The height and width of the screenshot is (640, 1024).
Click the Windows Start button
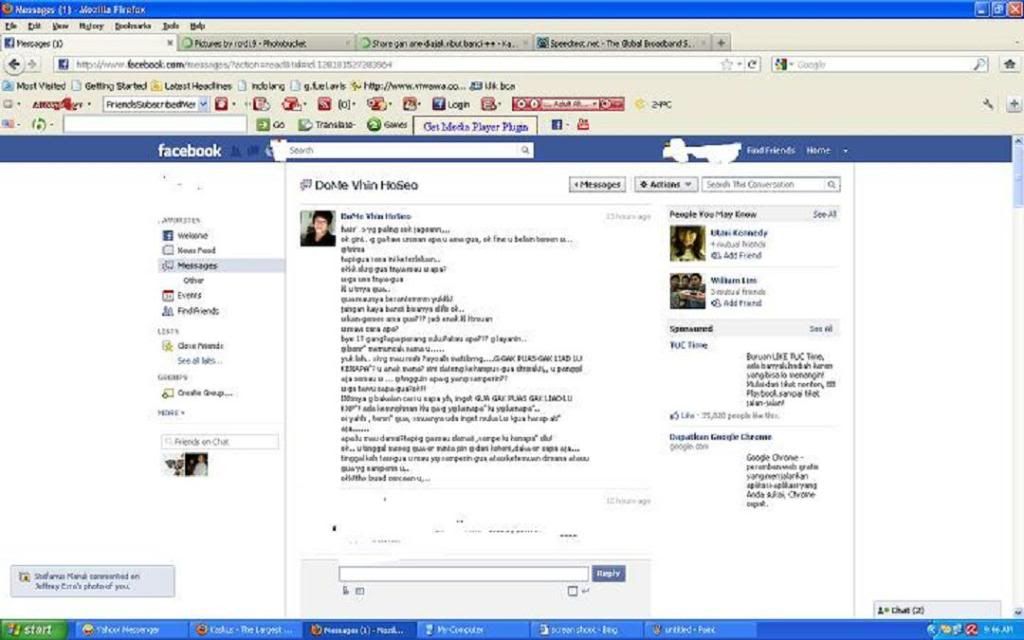[x=33, y=630]
